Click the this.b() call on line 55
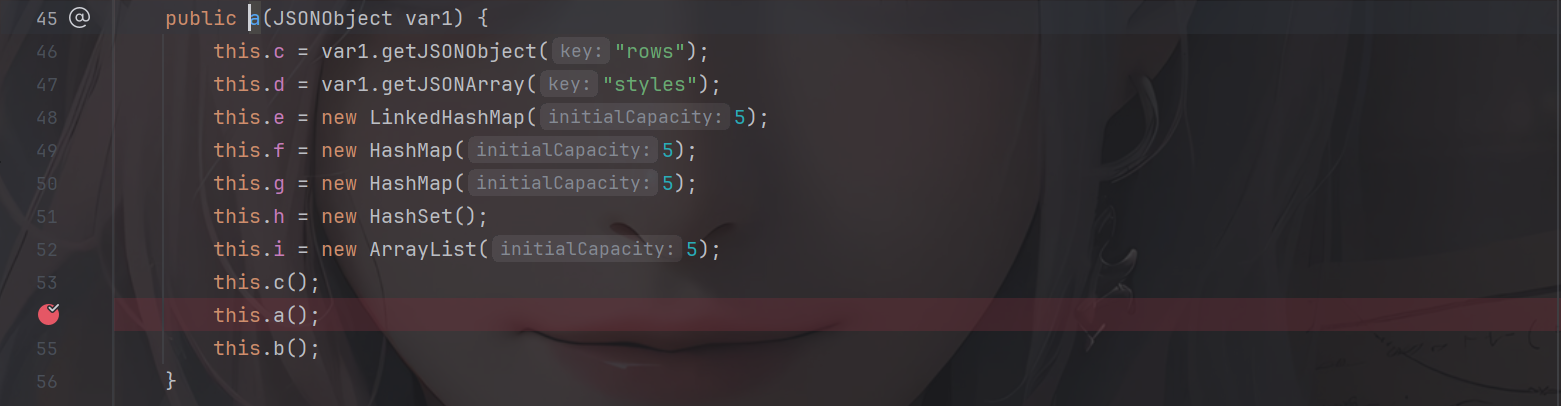The height and width of the screenshot is (406, 1561). [266, 348]
